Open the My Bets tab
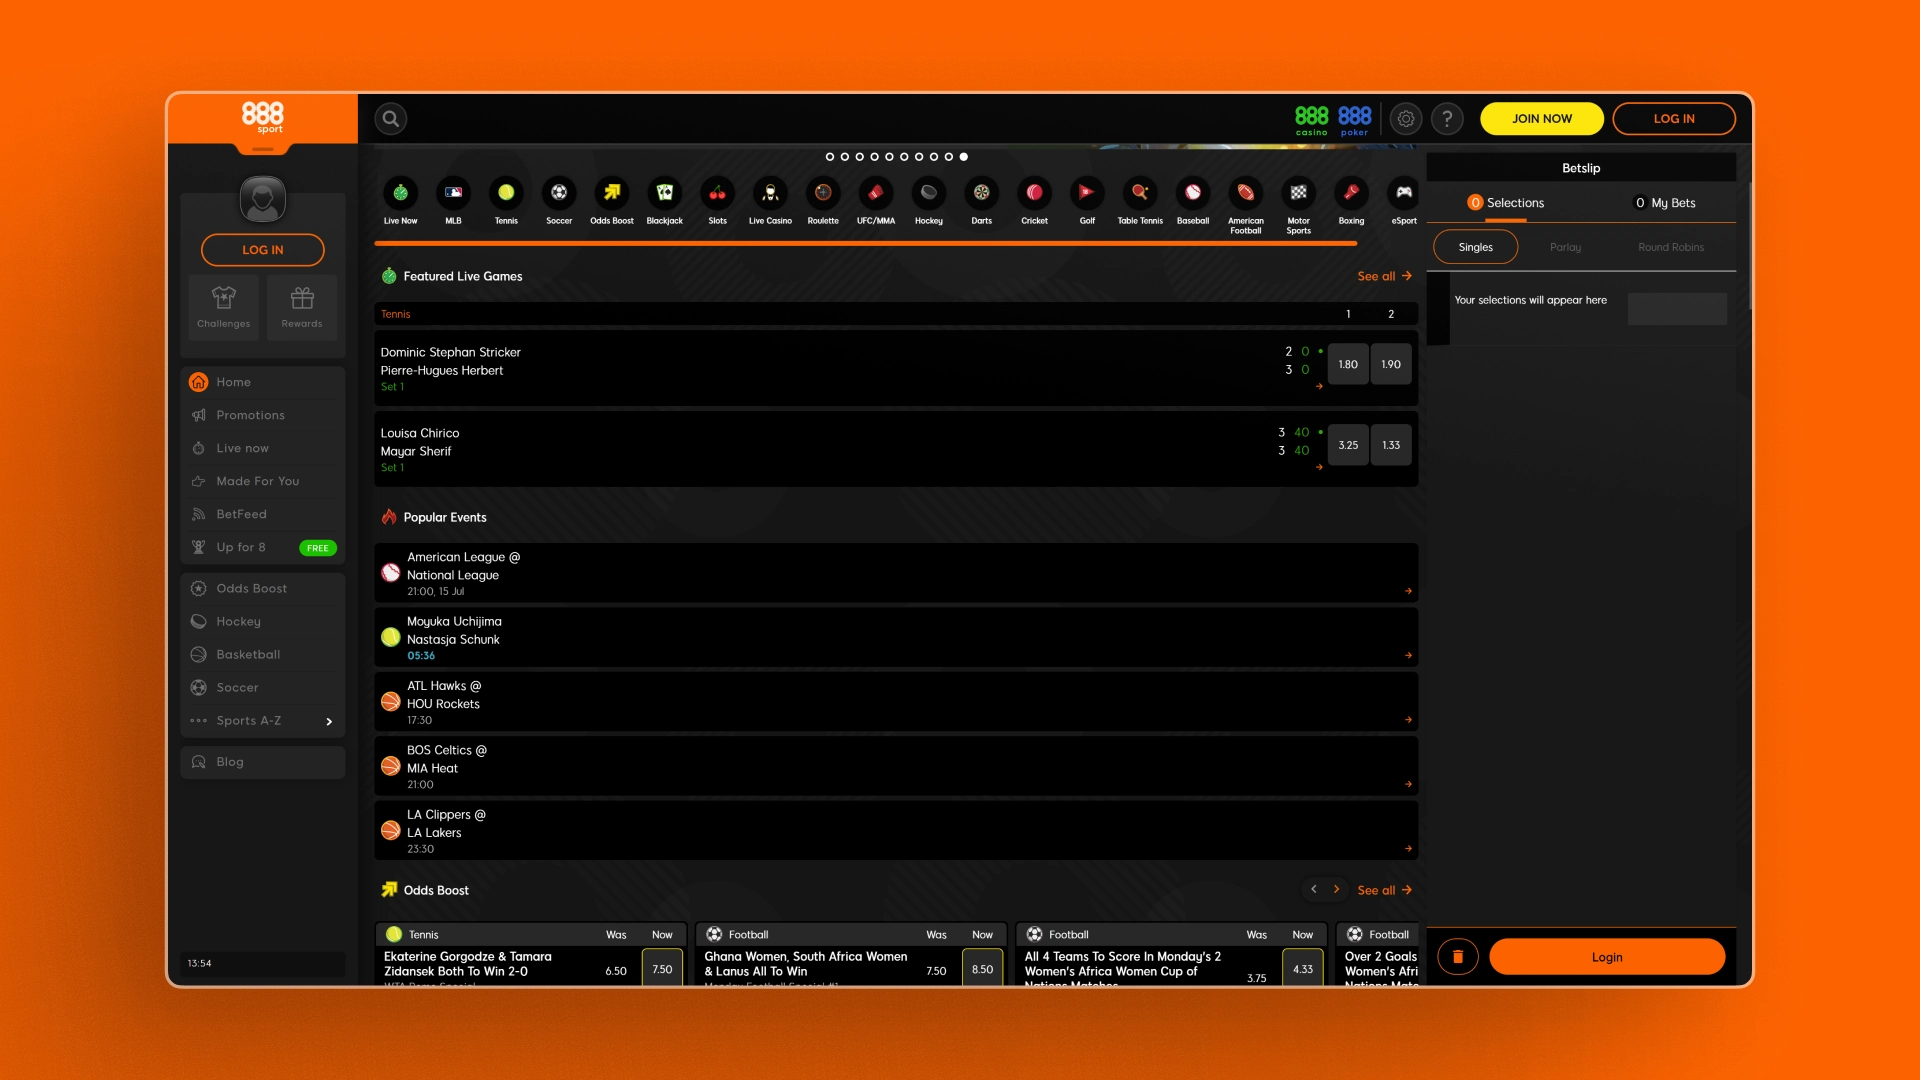The height and width of the screenshot is (1080, 1920). click(x=1665, y=203)
